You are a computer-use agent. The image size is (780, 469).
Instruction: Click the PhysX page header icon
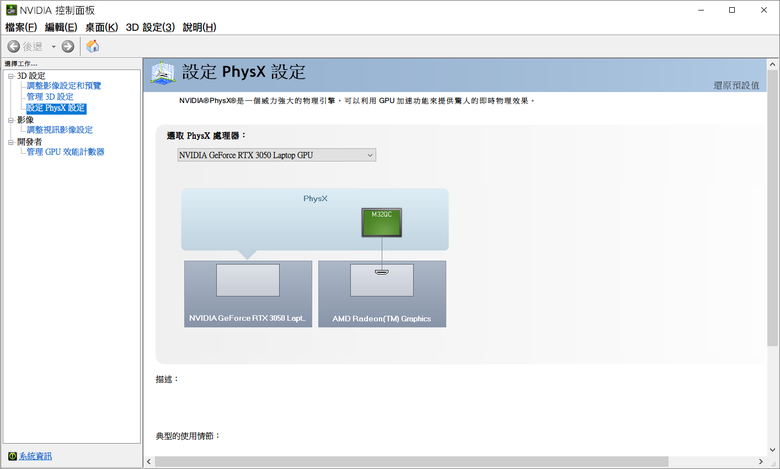pyautogui.click(x=163, y=73)
